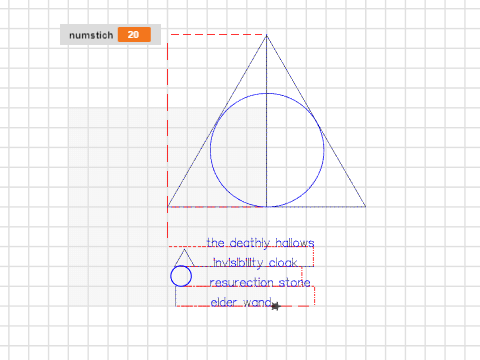The image size is (480, 360).
Task: Click the small triangle legend symbol
Action: click(184, 257)
